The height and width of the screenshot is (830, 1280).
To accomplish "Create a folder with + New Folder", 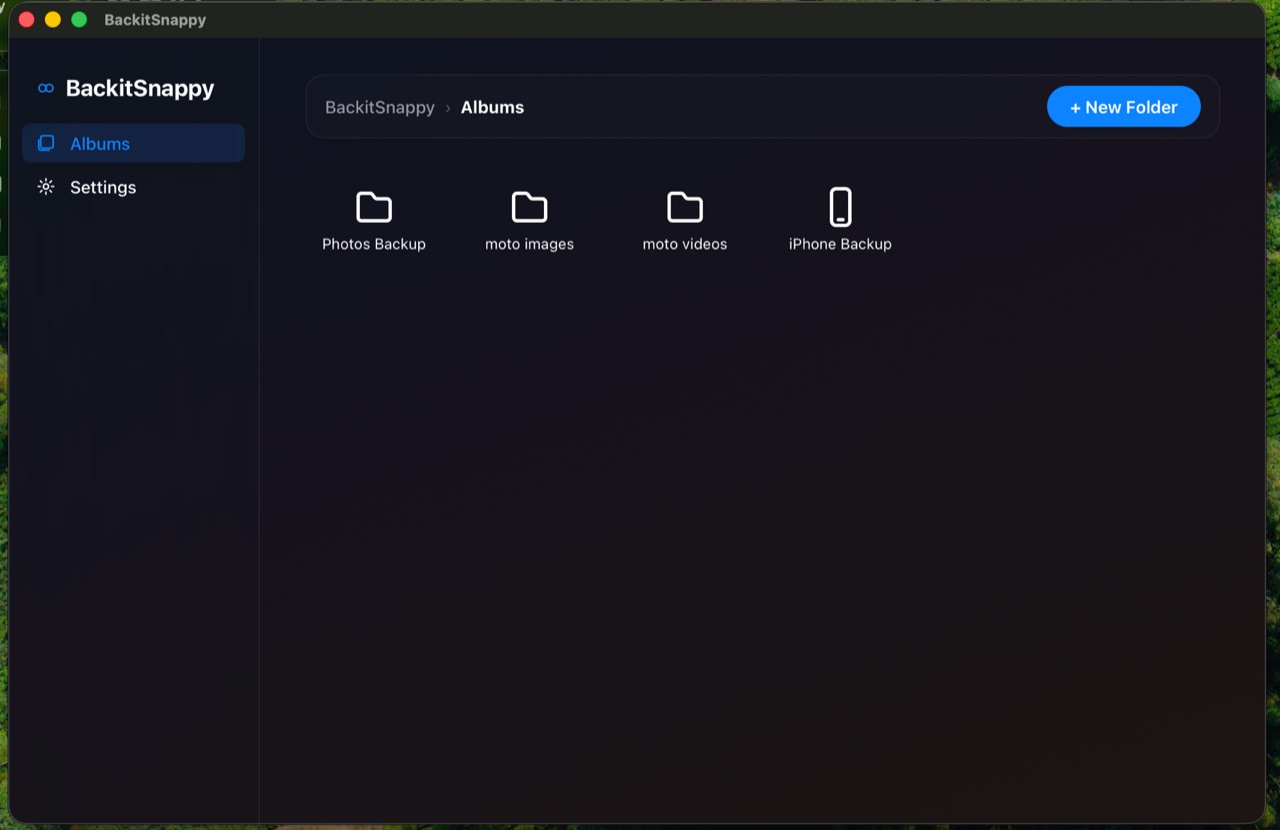I will (x=1124, y=107).
